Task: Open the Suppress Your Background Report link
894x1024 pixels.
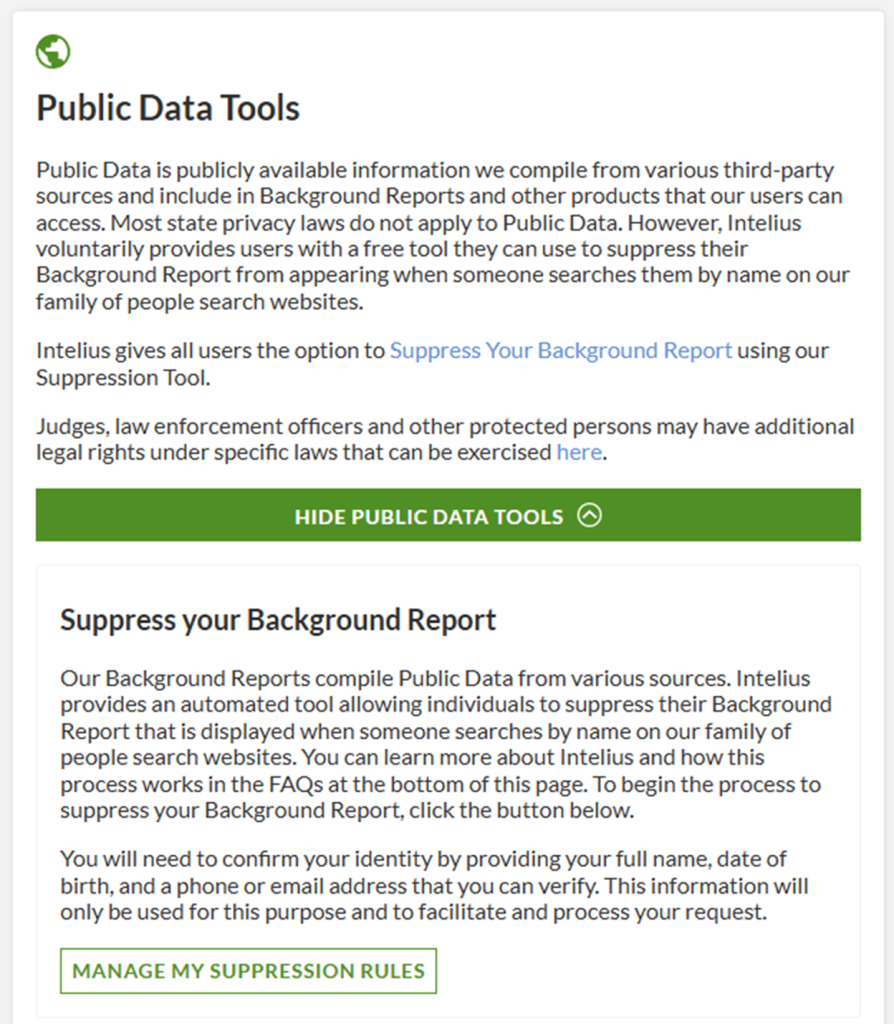Action: (560, 351)
